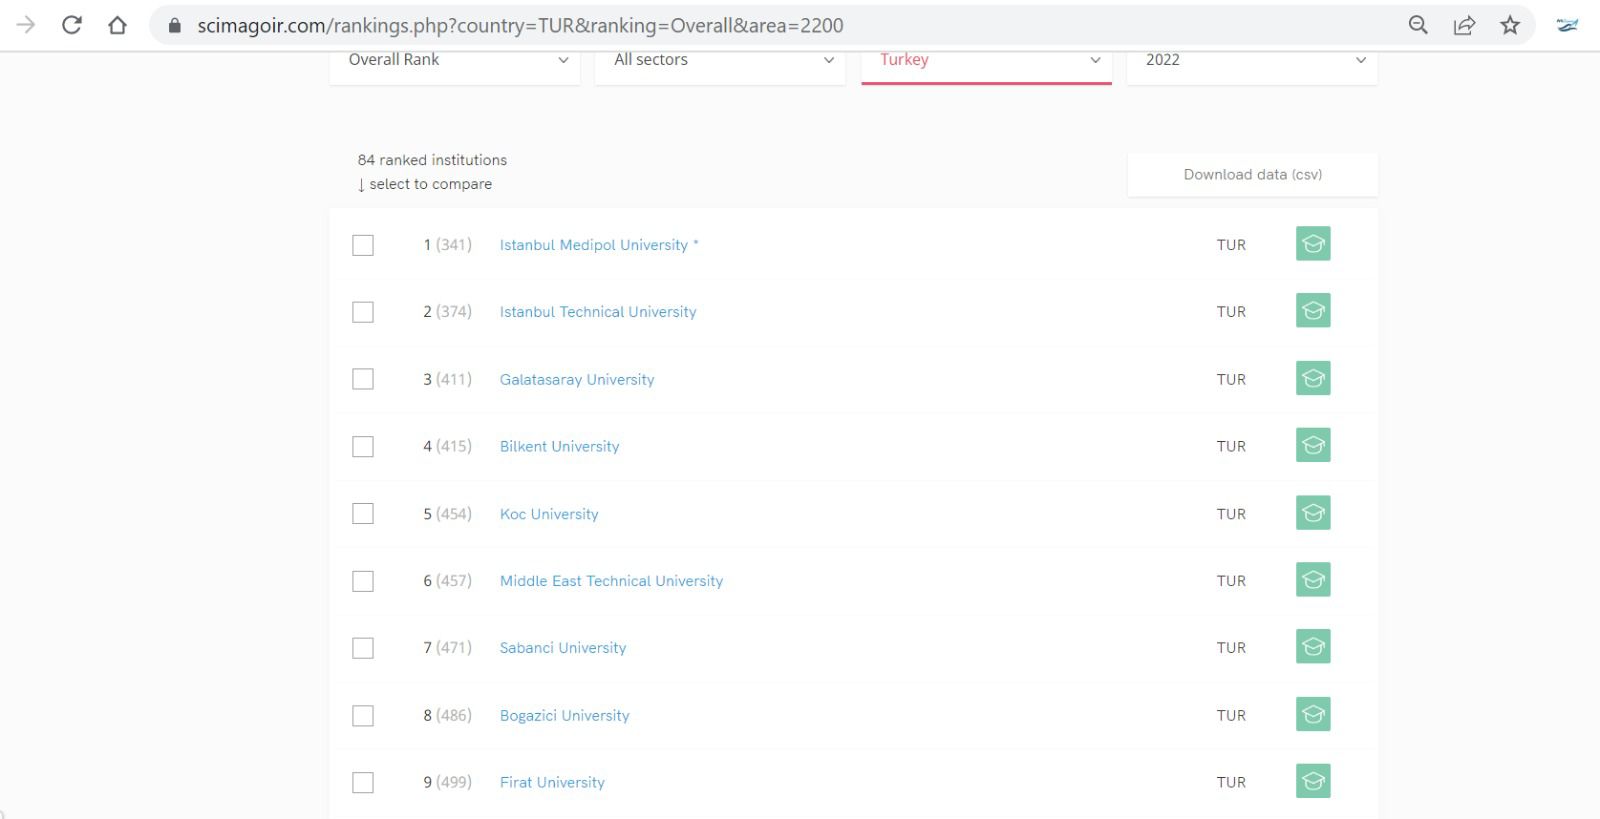Screen dimensions: 1600x819
Task: Open Istanbul Technical University link
Action: click(x=598, y=312)
